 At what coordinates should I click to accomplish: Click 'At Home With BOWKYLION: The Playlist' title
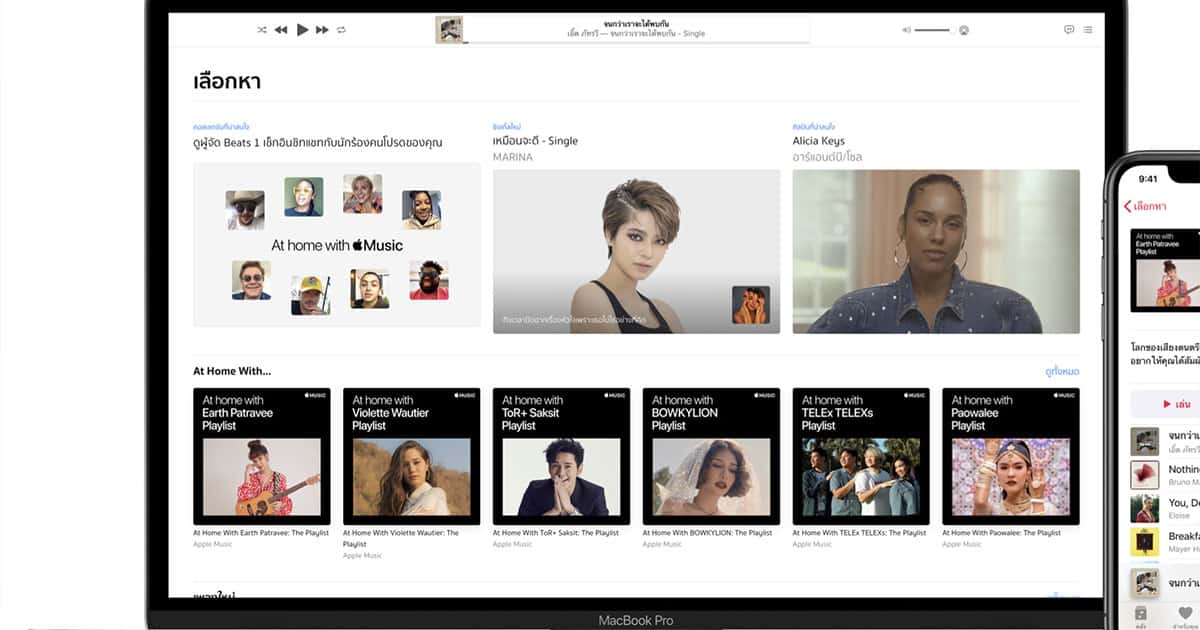(x=708, y=533)
